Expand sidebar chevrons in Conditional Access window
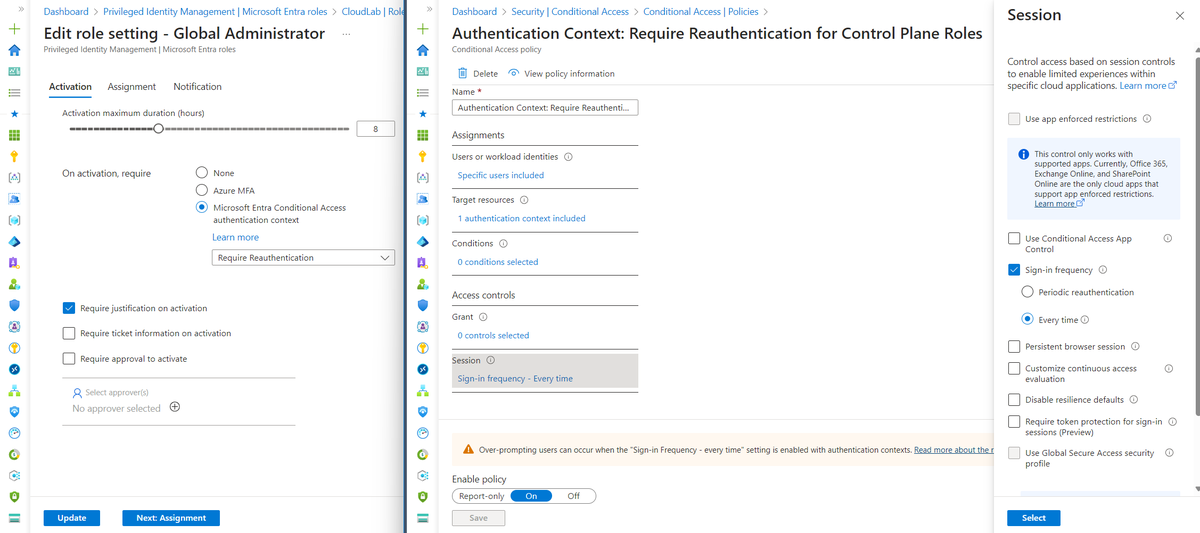This screenshot has width=1200, height=533. click(x=429, y=8)
